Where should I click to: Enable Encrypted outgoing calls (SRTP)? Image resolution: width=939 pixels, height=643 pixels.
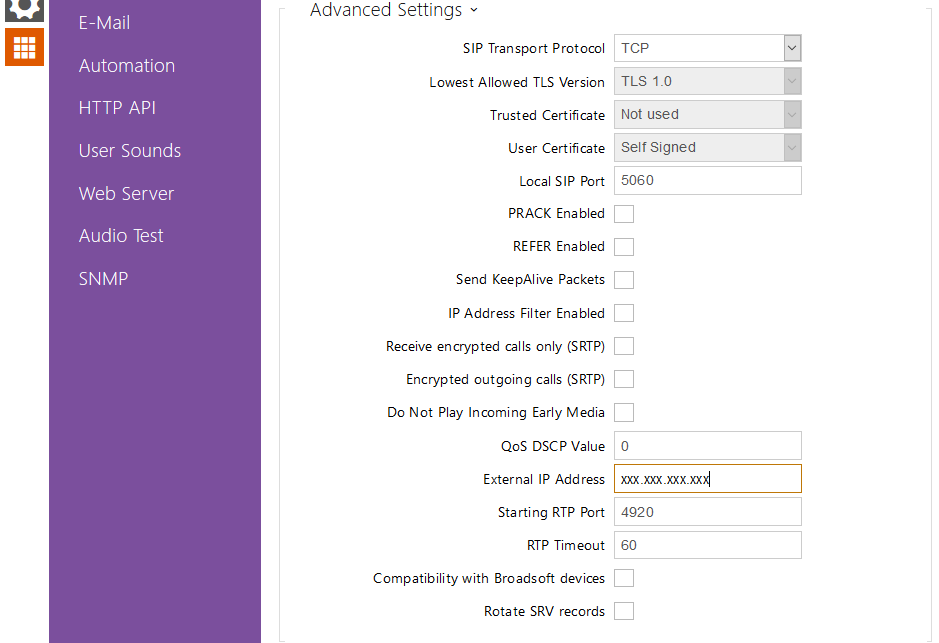click(624, 379)
